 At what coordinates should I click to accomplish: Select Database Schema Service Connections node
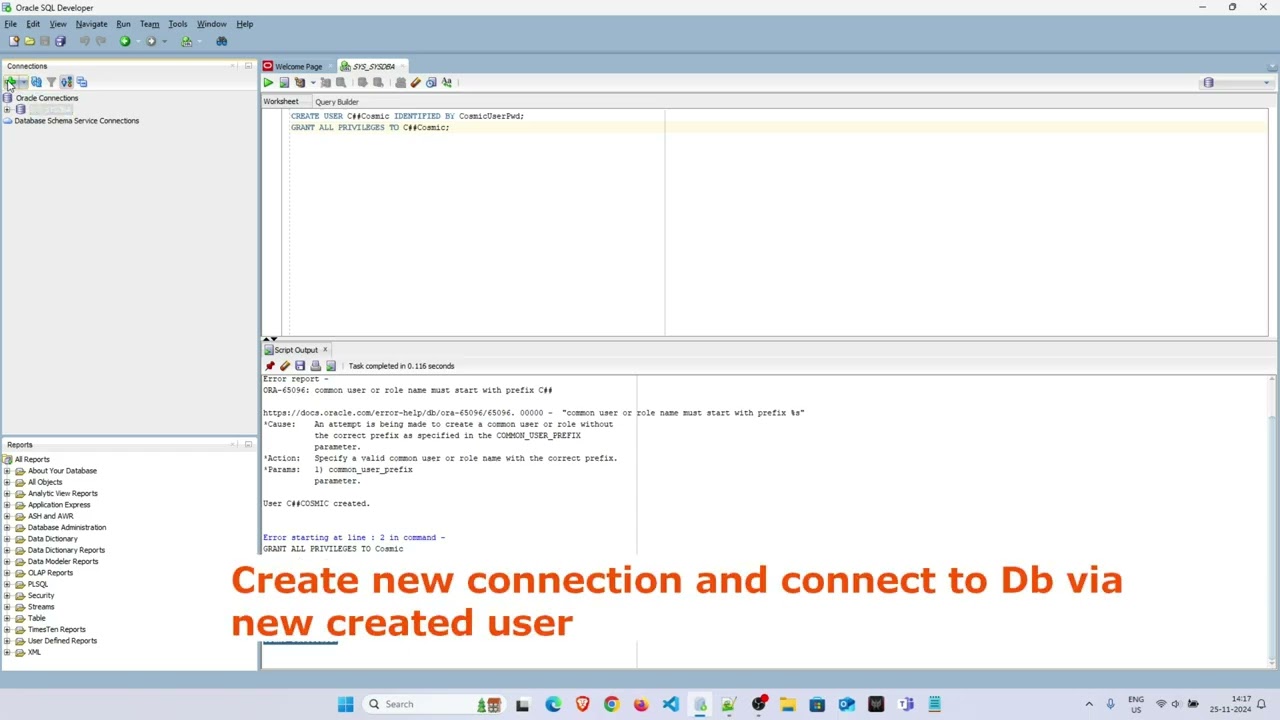(76, 121)
